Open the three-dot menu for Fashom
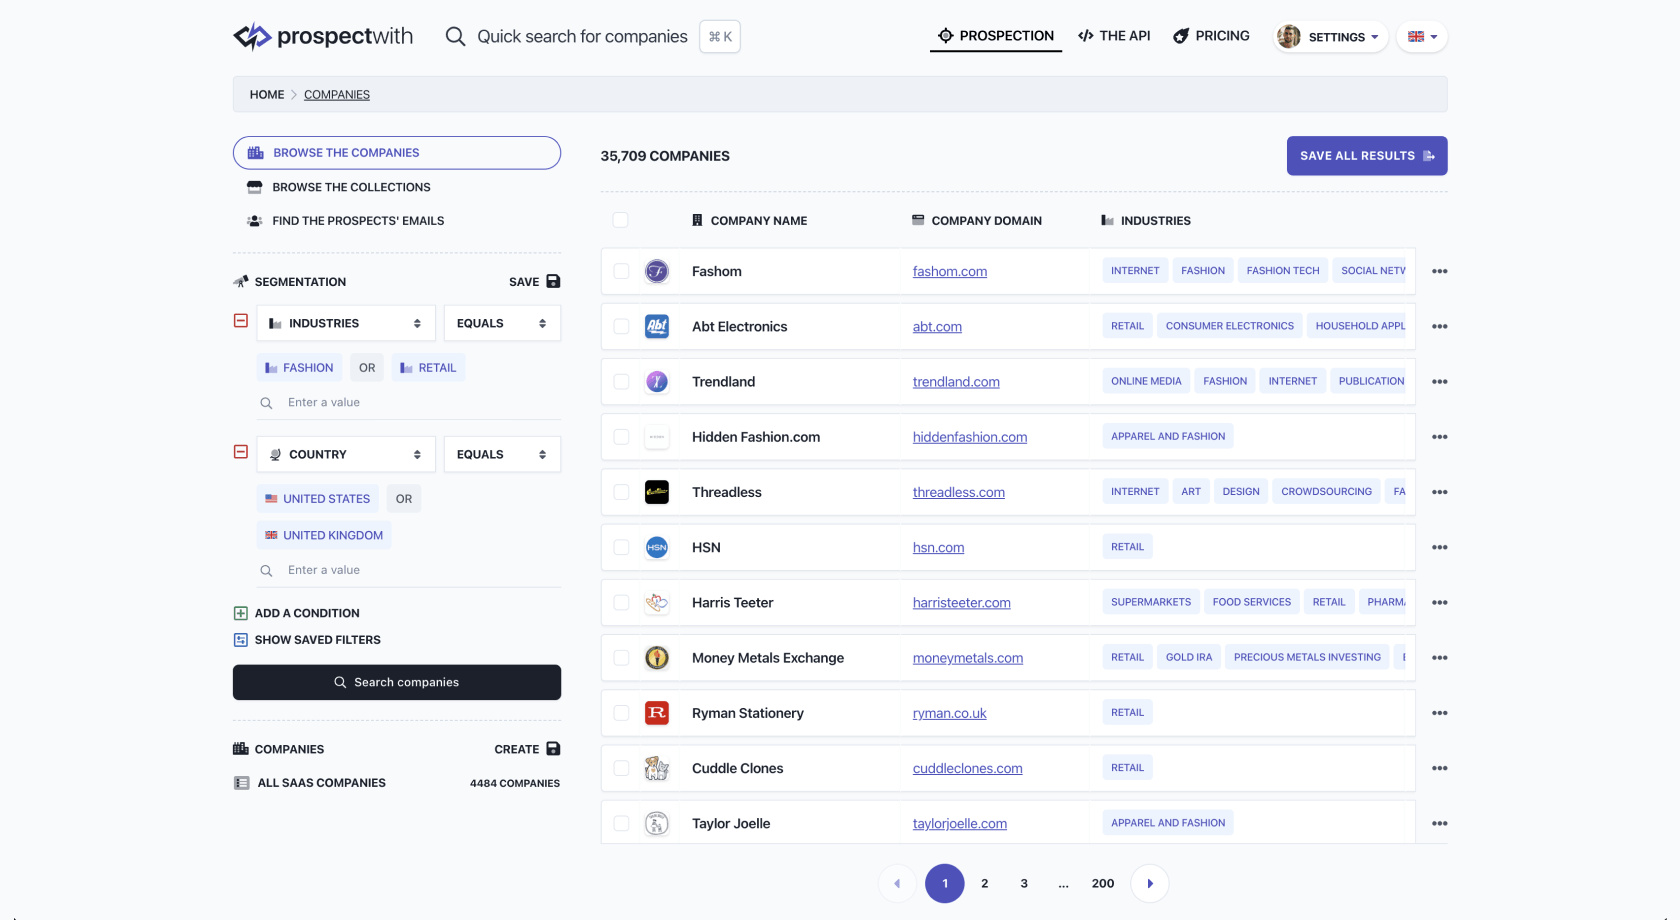 1440,271
